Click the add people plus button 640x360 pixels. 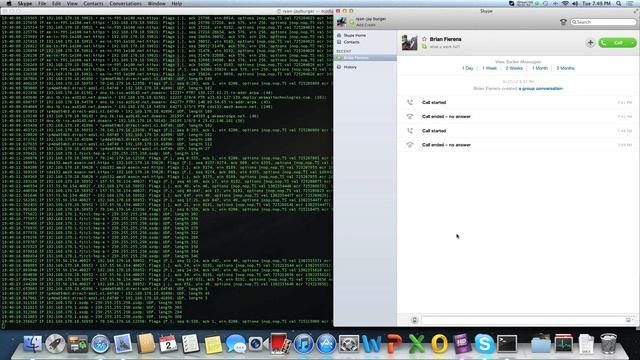pos(590,42)
